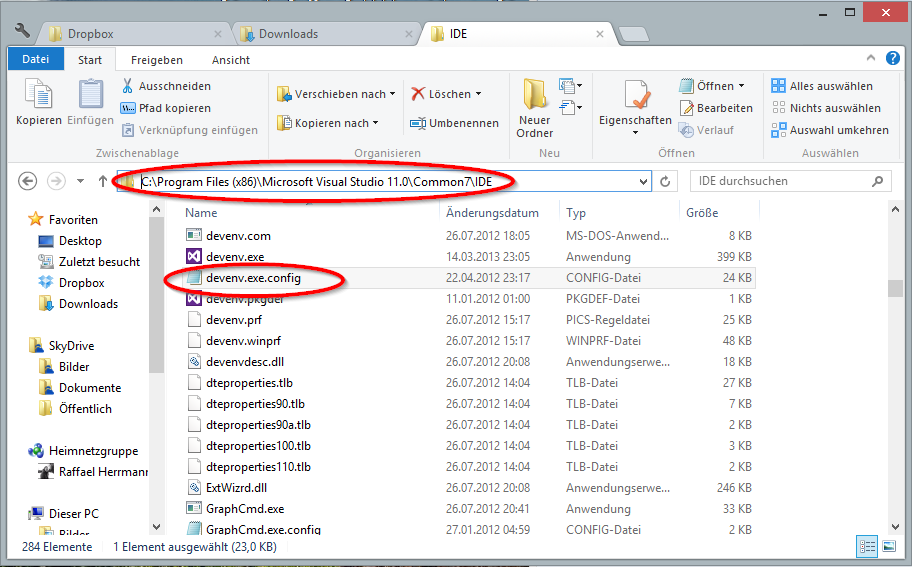Select the ExtWizrd.dll file
This screenshot has height=567, width=912.
tap(237, 488)
